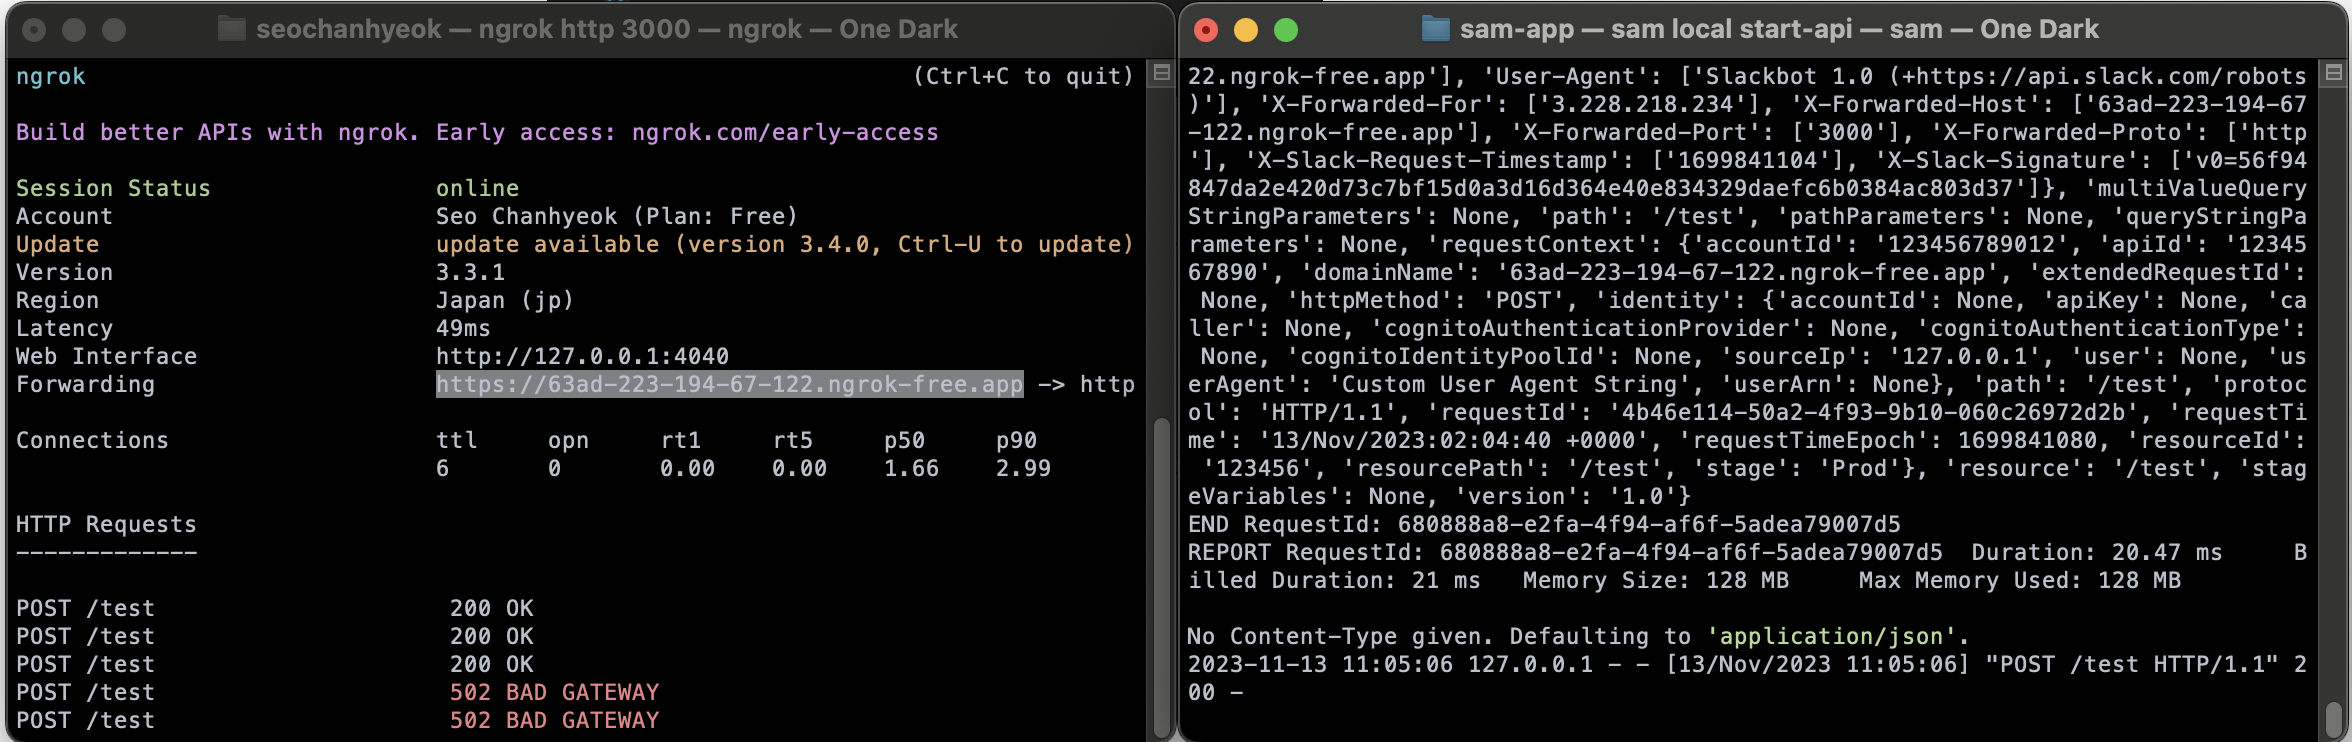Click the 'Forwarding' label in ngrok
Image resolution: width=2352 pixels, height=742 pixels.
[x=85, y=384]
